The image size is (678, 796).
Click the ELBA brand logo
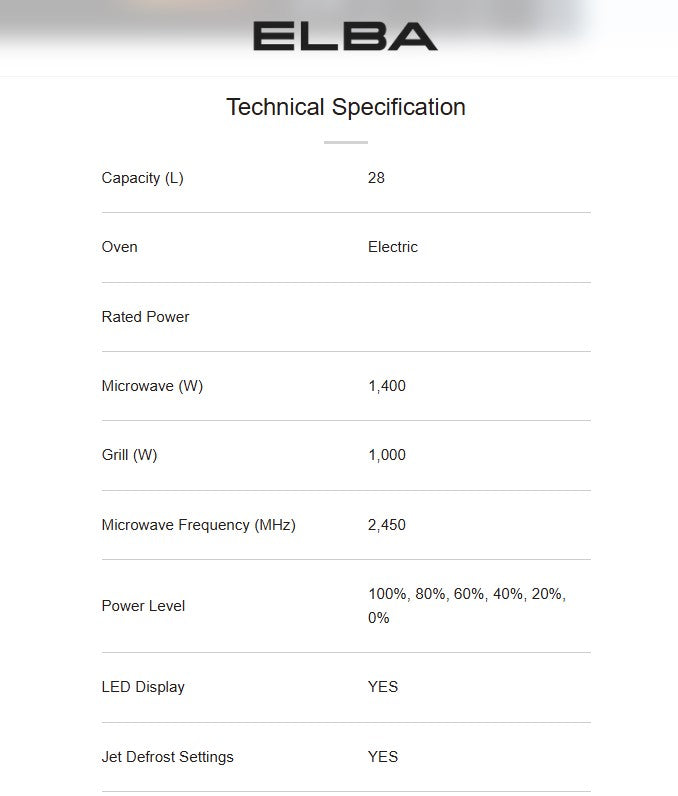tap(345, 36)
